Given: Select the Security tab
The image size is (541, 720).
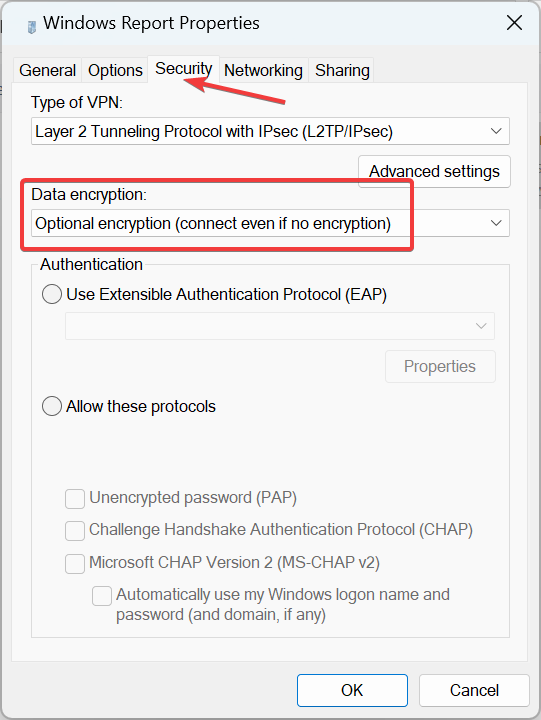Looking at the screenshot, I should (183, 69).
